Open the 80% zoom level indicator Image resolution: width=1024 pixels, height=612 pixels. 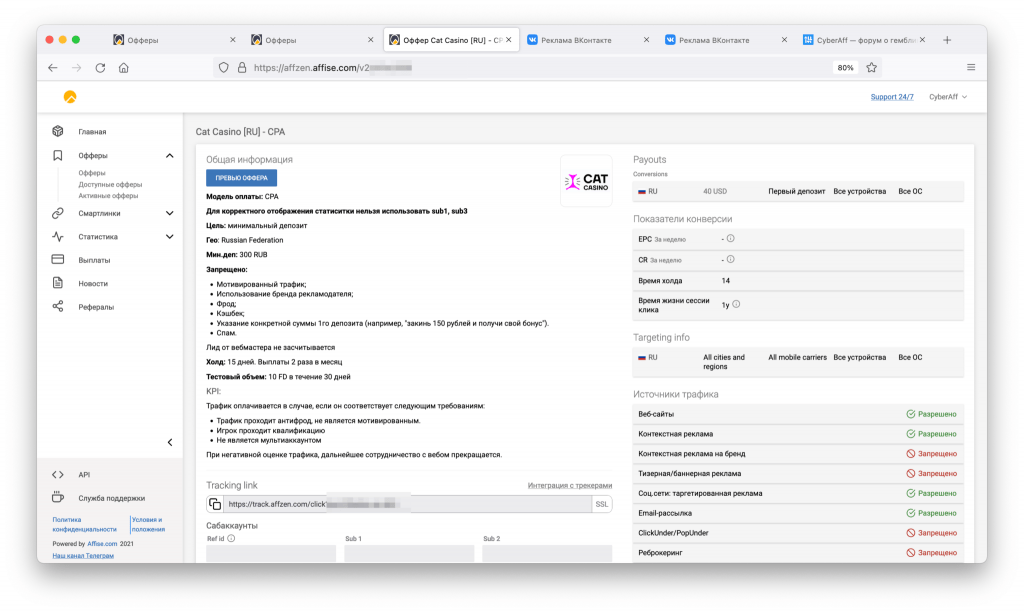(x=845, y=67)
